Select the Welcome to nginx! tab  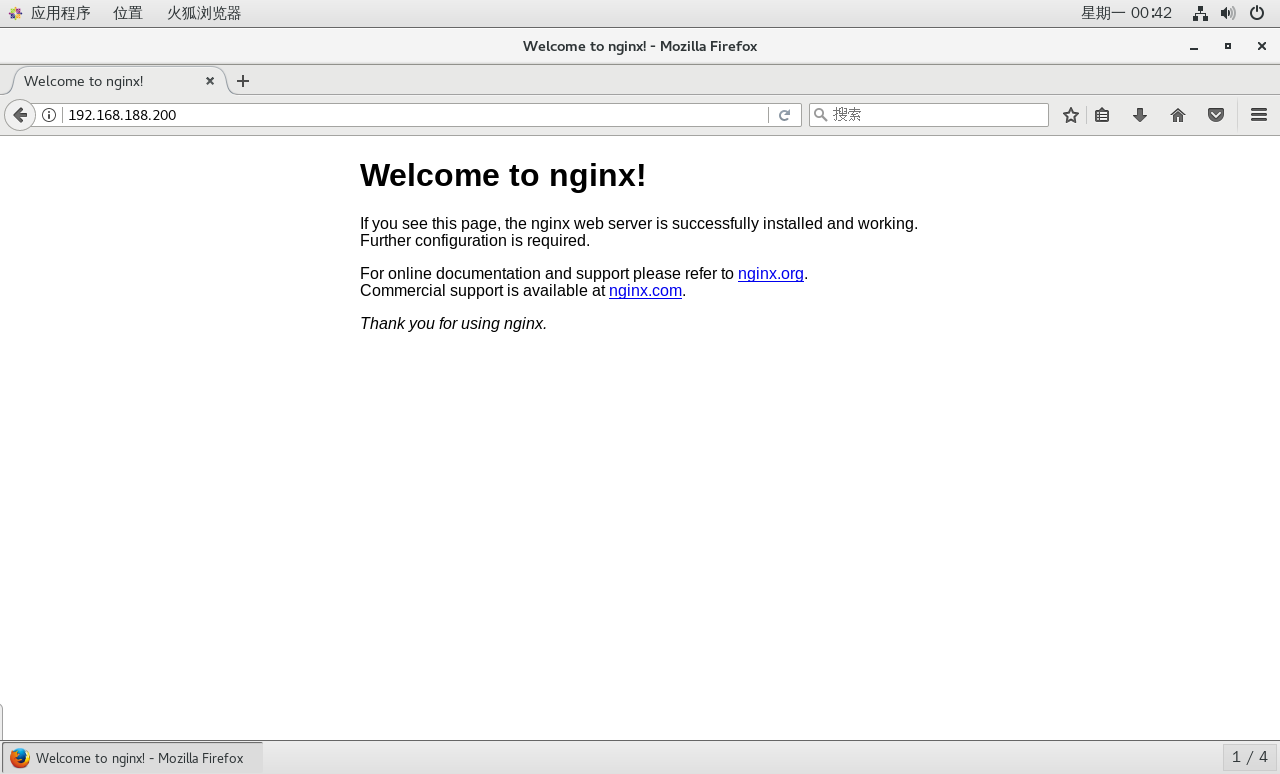pos(118,81)
